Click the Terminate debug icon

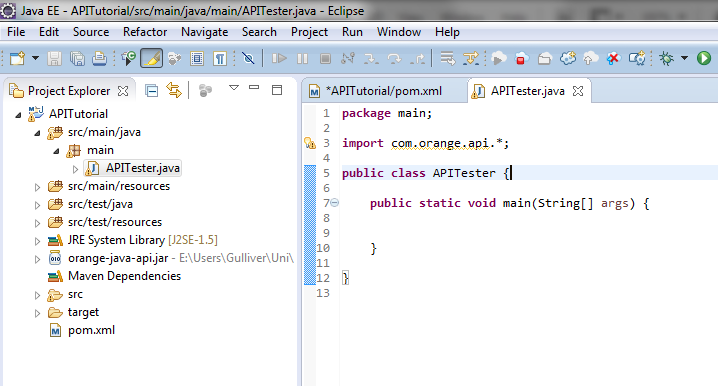[x=325, y=58]
